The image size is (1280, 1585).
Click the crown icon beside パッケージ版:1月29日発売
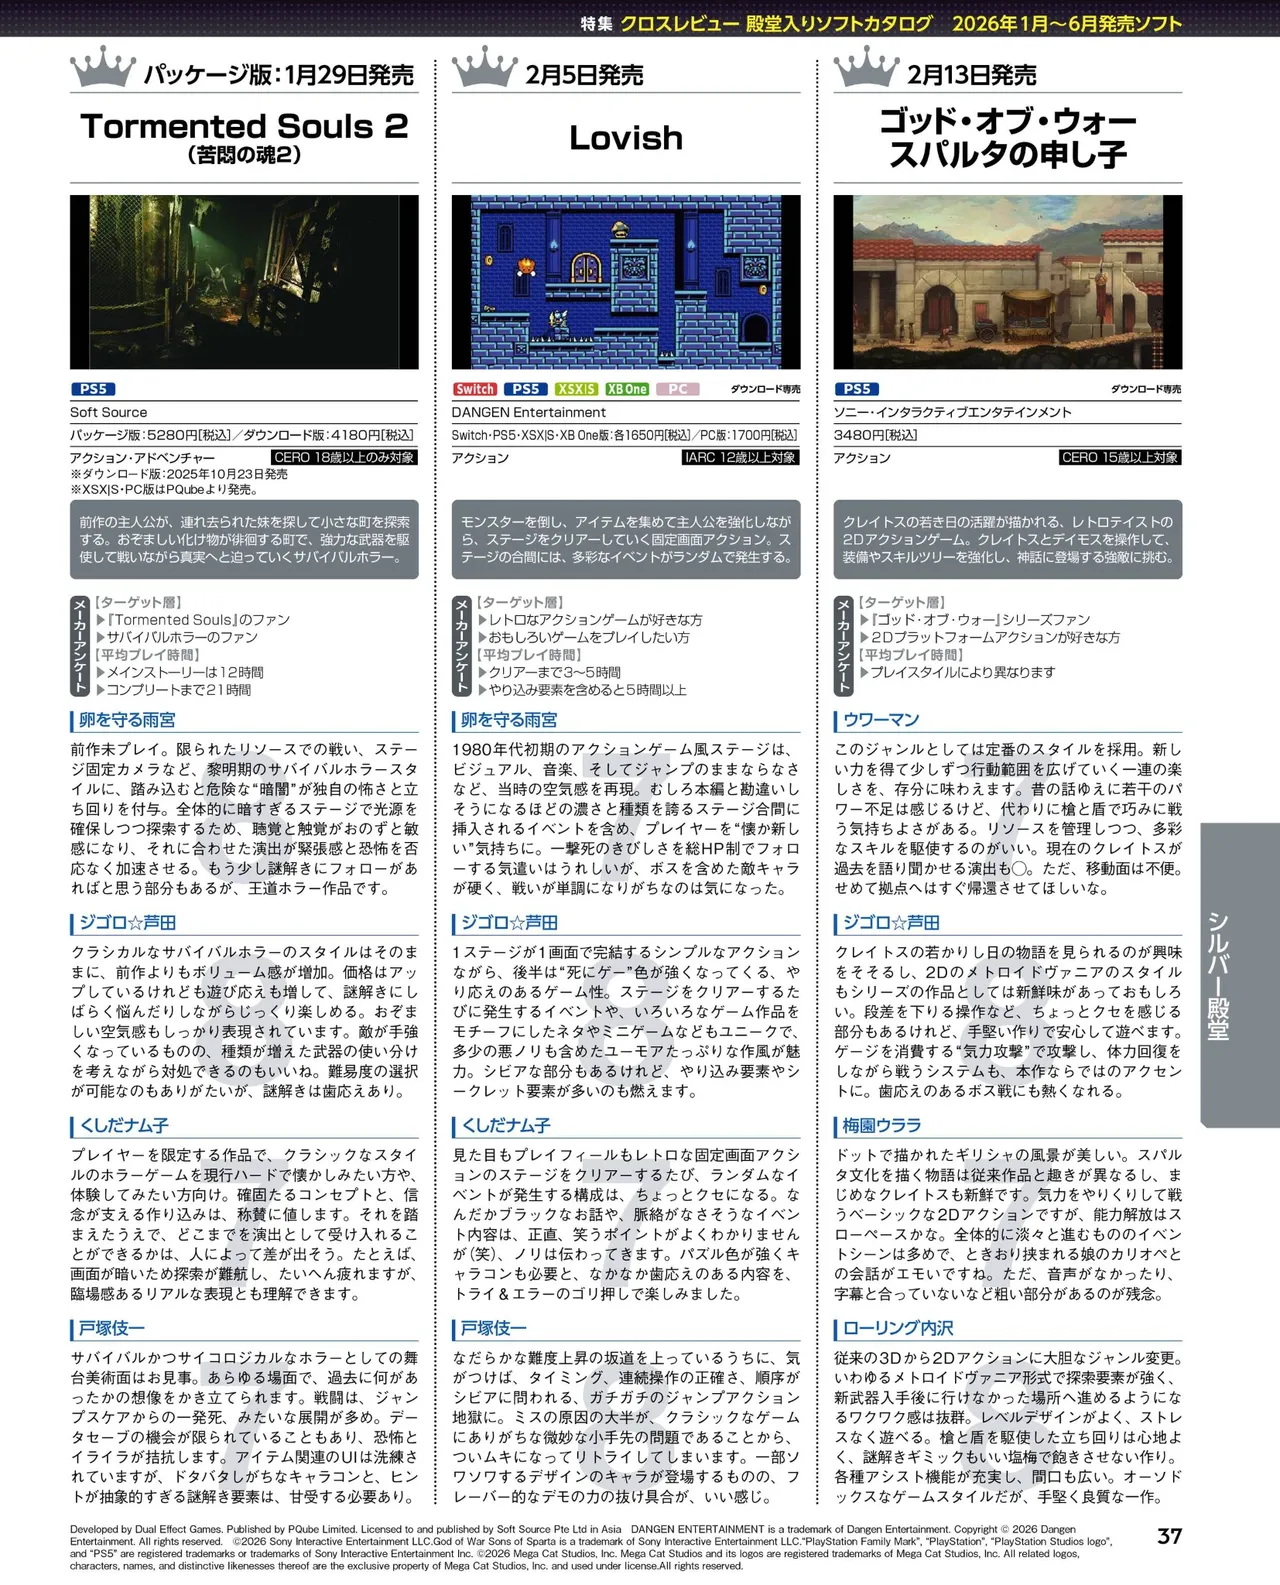(103, 68)
